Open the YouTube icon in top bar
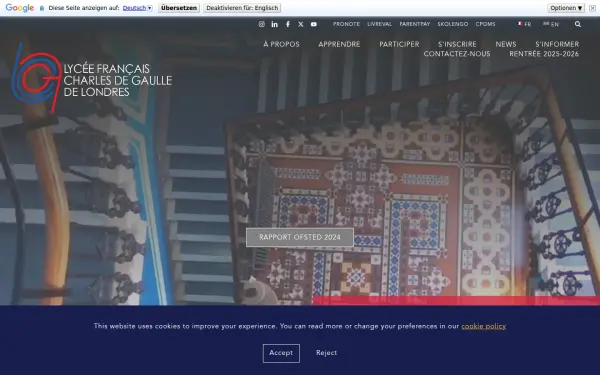 314,24
